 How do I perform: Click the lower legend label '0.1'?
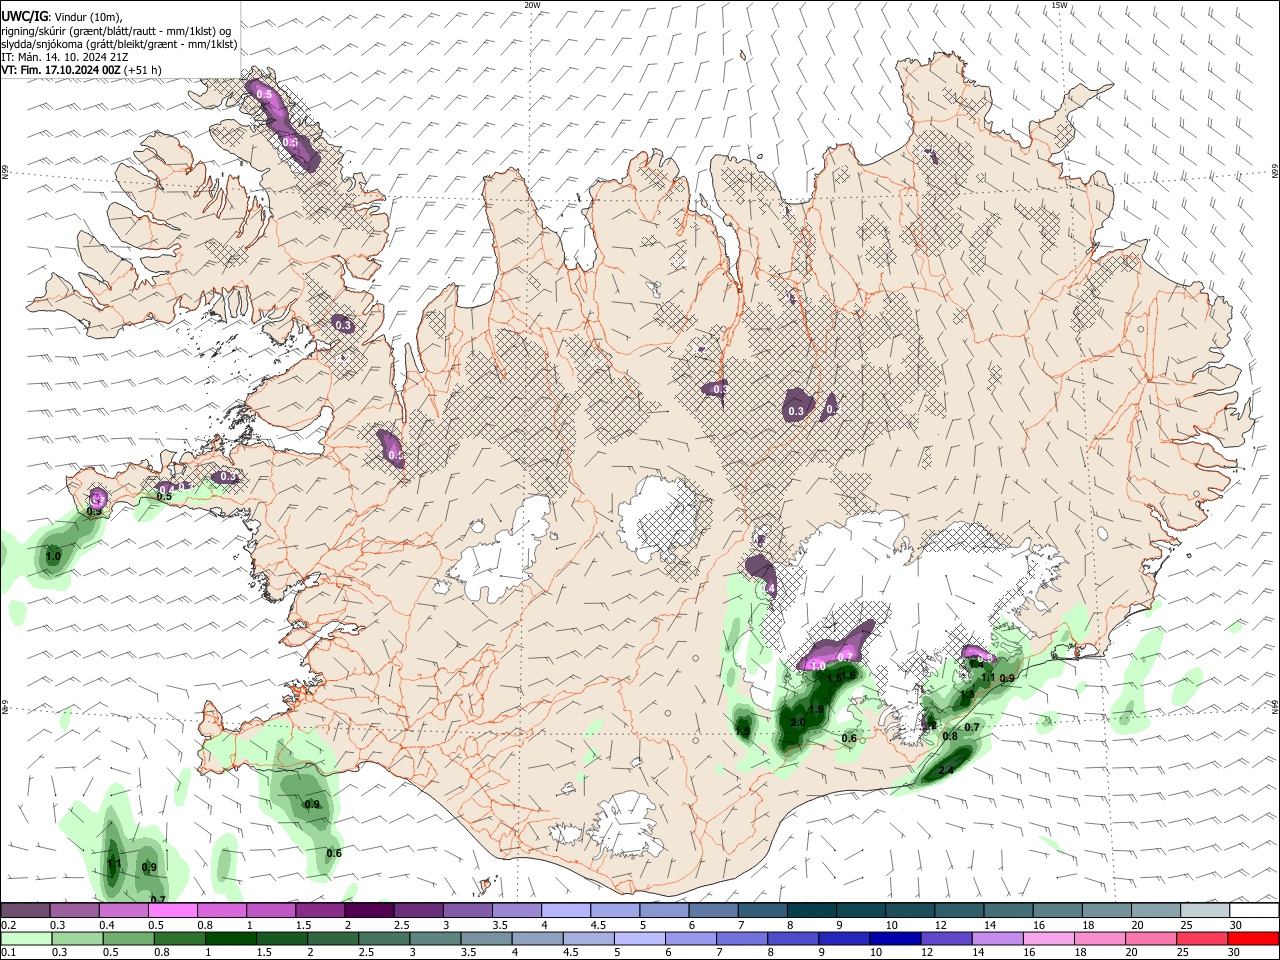[x=8, y=953]
